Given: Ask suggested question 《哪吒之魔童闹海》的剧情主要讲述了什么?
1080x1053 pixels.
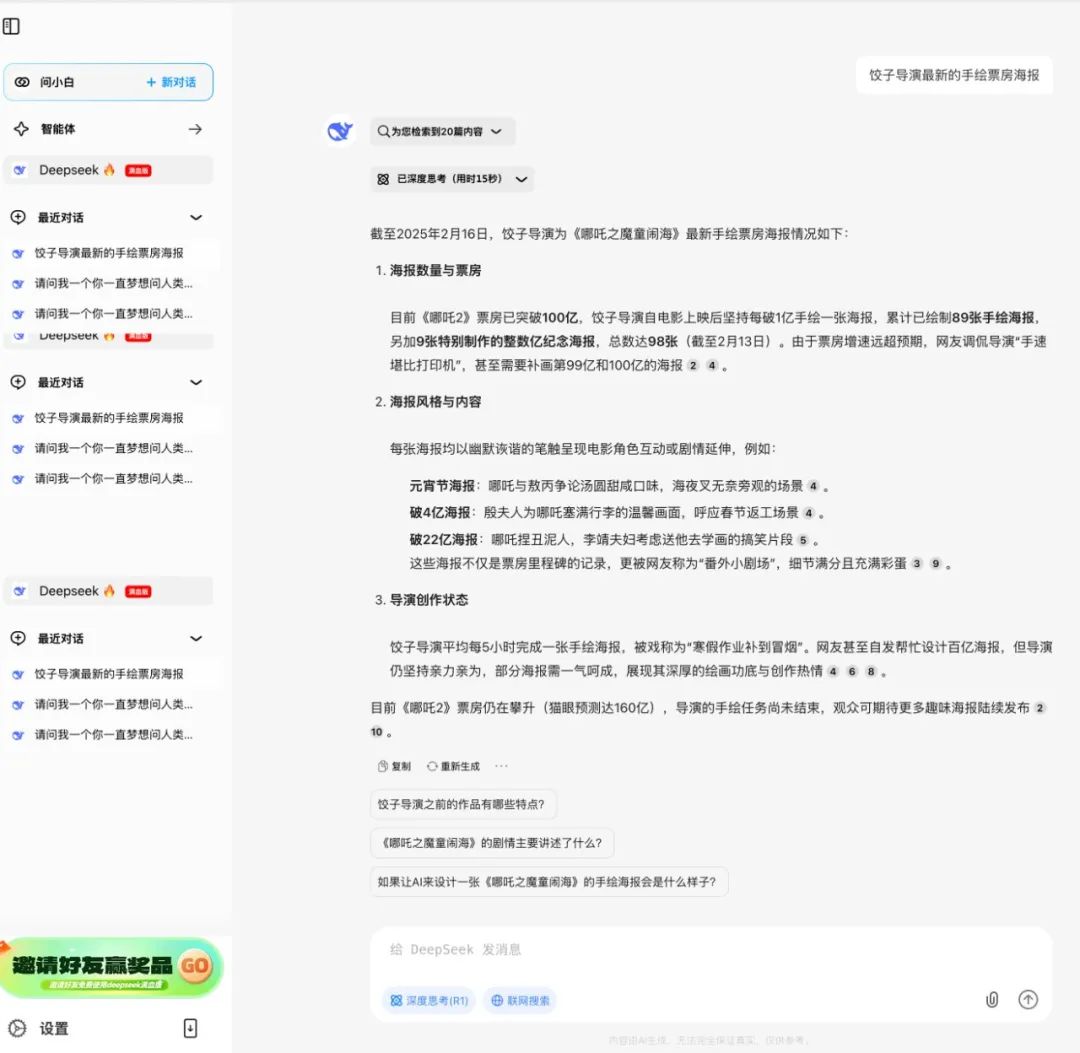Looking at the screenshot, I should [492, 843].
